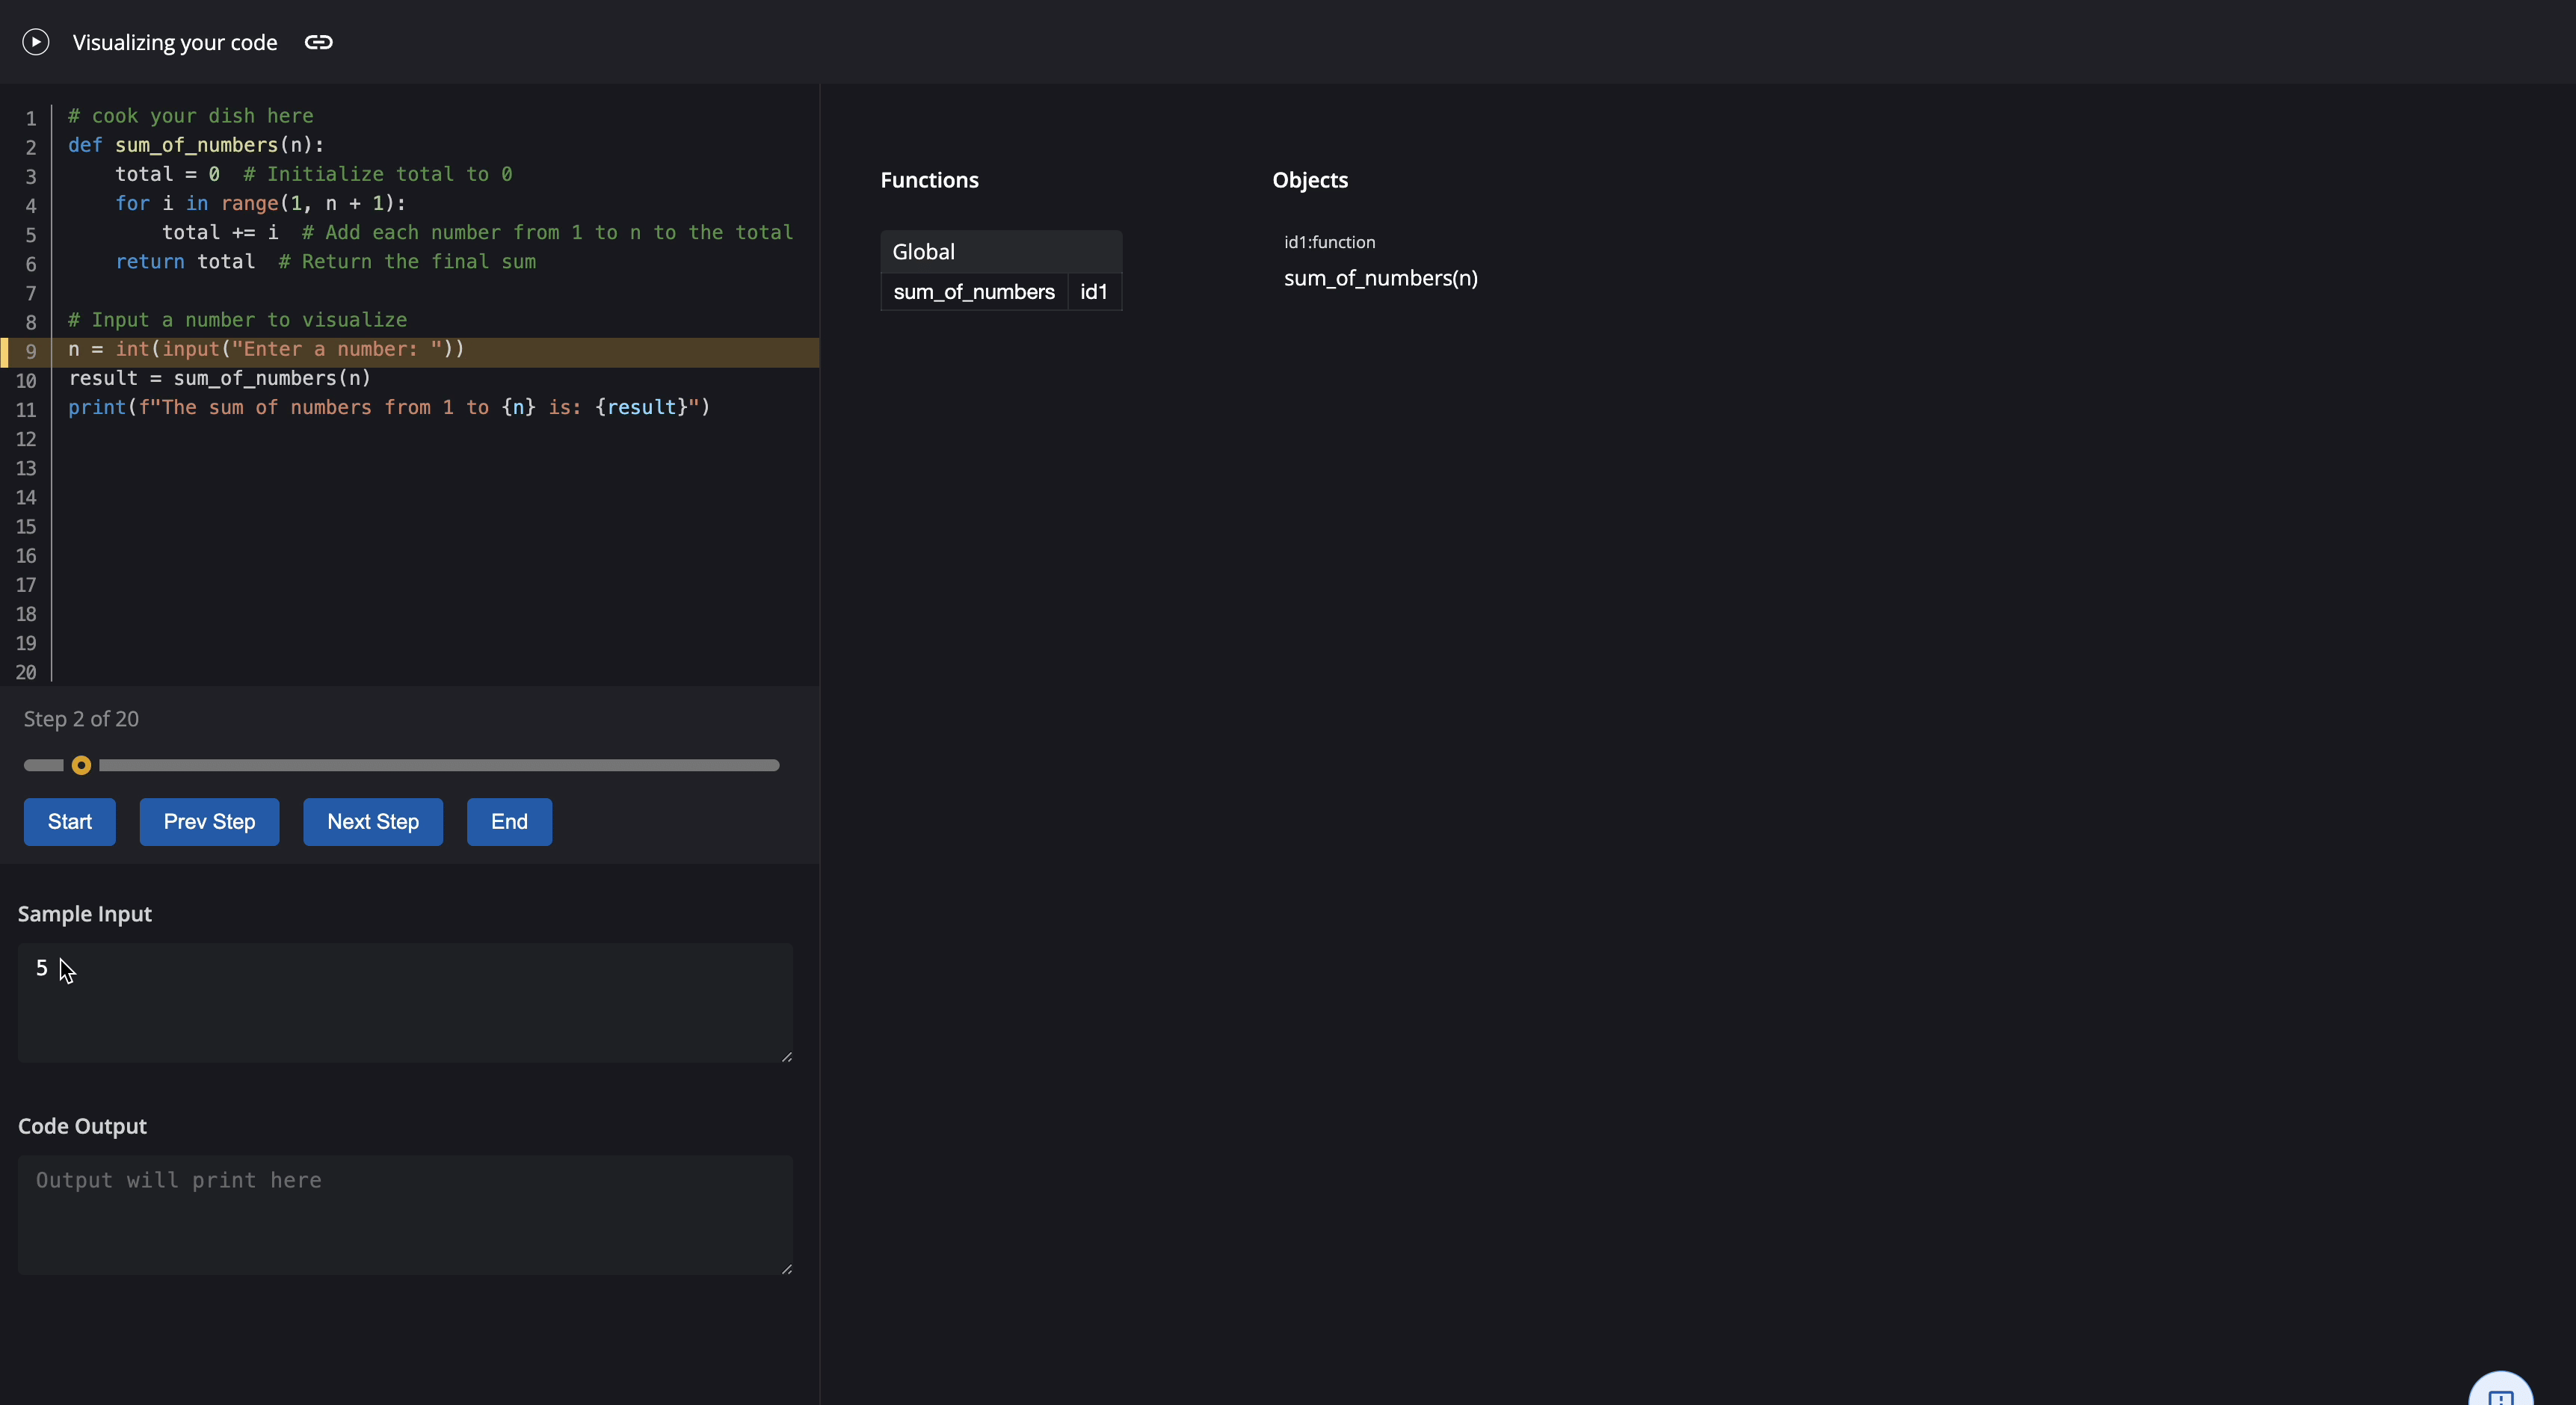Image resolution: width=2576 pixels, height=1405 pixels.
Task: Click the id1 reference cell
Action: pos(1094,292)
